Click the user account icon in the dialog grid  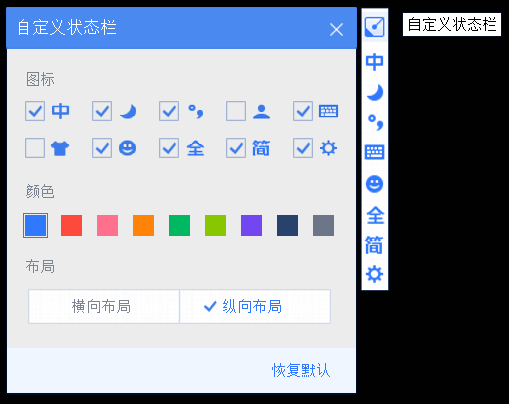261,112
